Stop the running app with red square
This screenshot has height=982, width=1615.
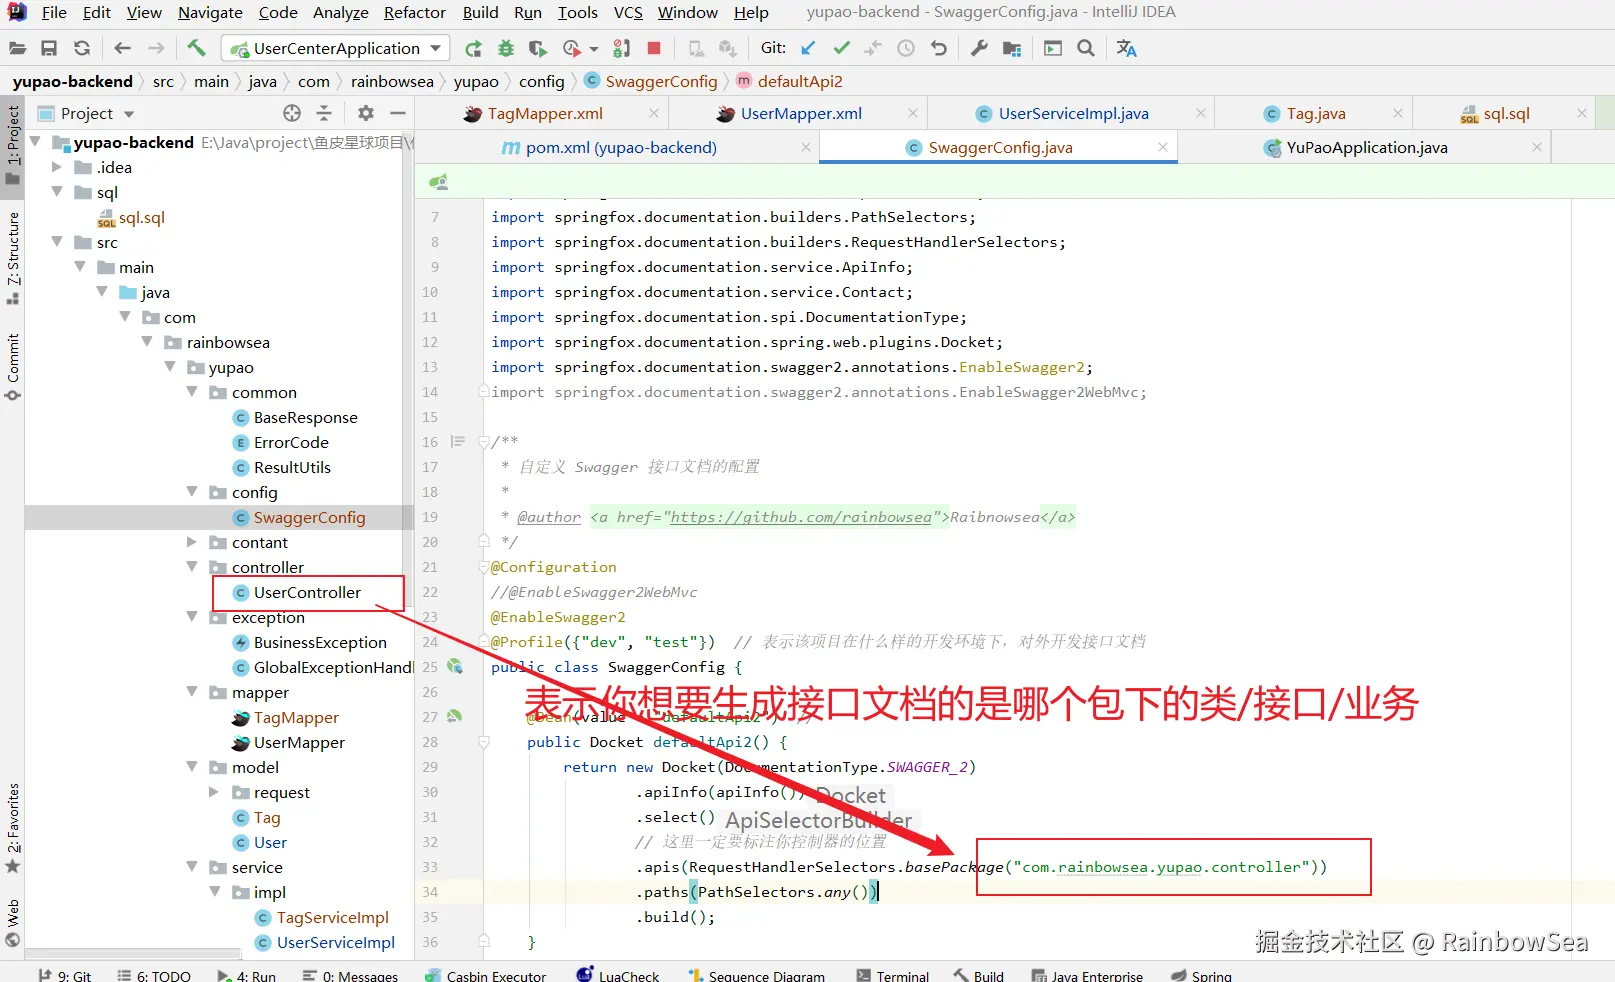click(x=654, y=48)
